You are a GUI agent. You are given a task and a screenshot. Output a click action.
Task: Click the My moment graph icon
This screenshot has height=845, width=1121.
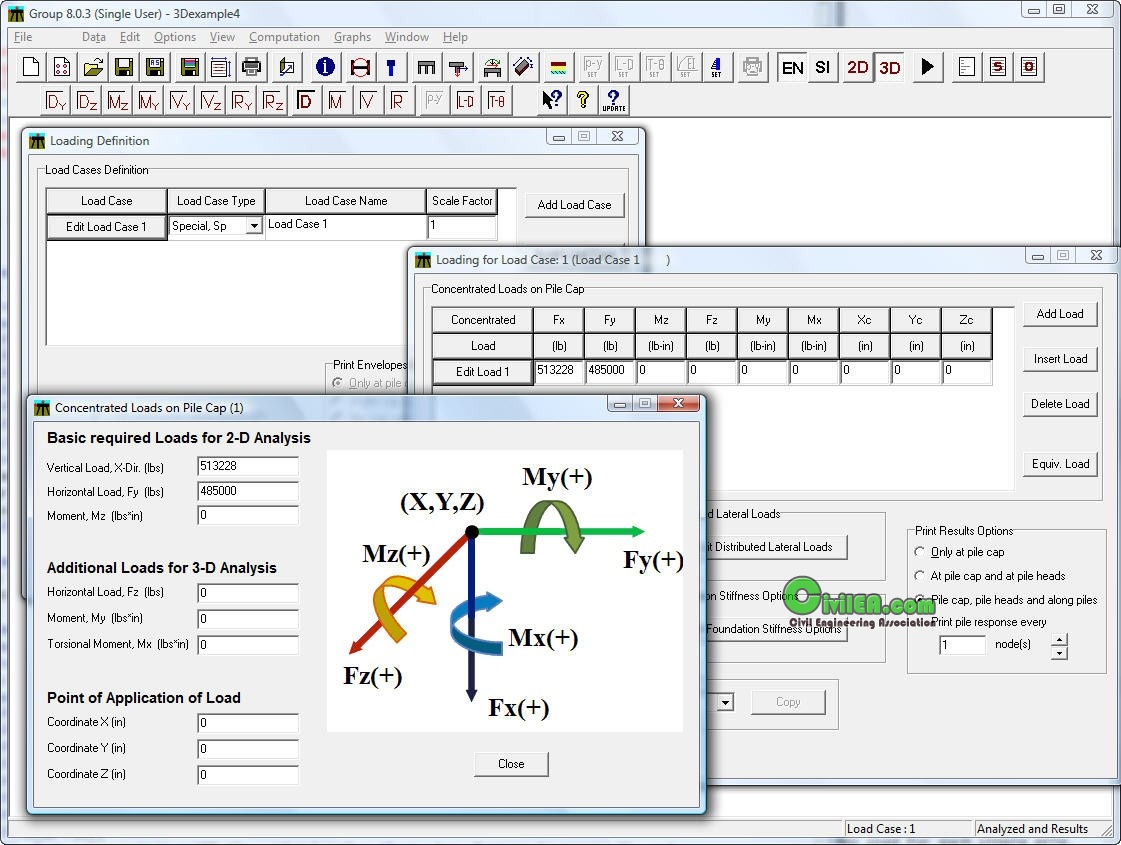pyautogui.click(x=149, y=102)
